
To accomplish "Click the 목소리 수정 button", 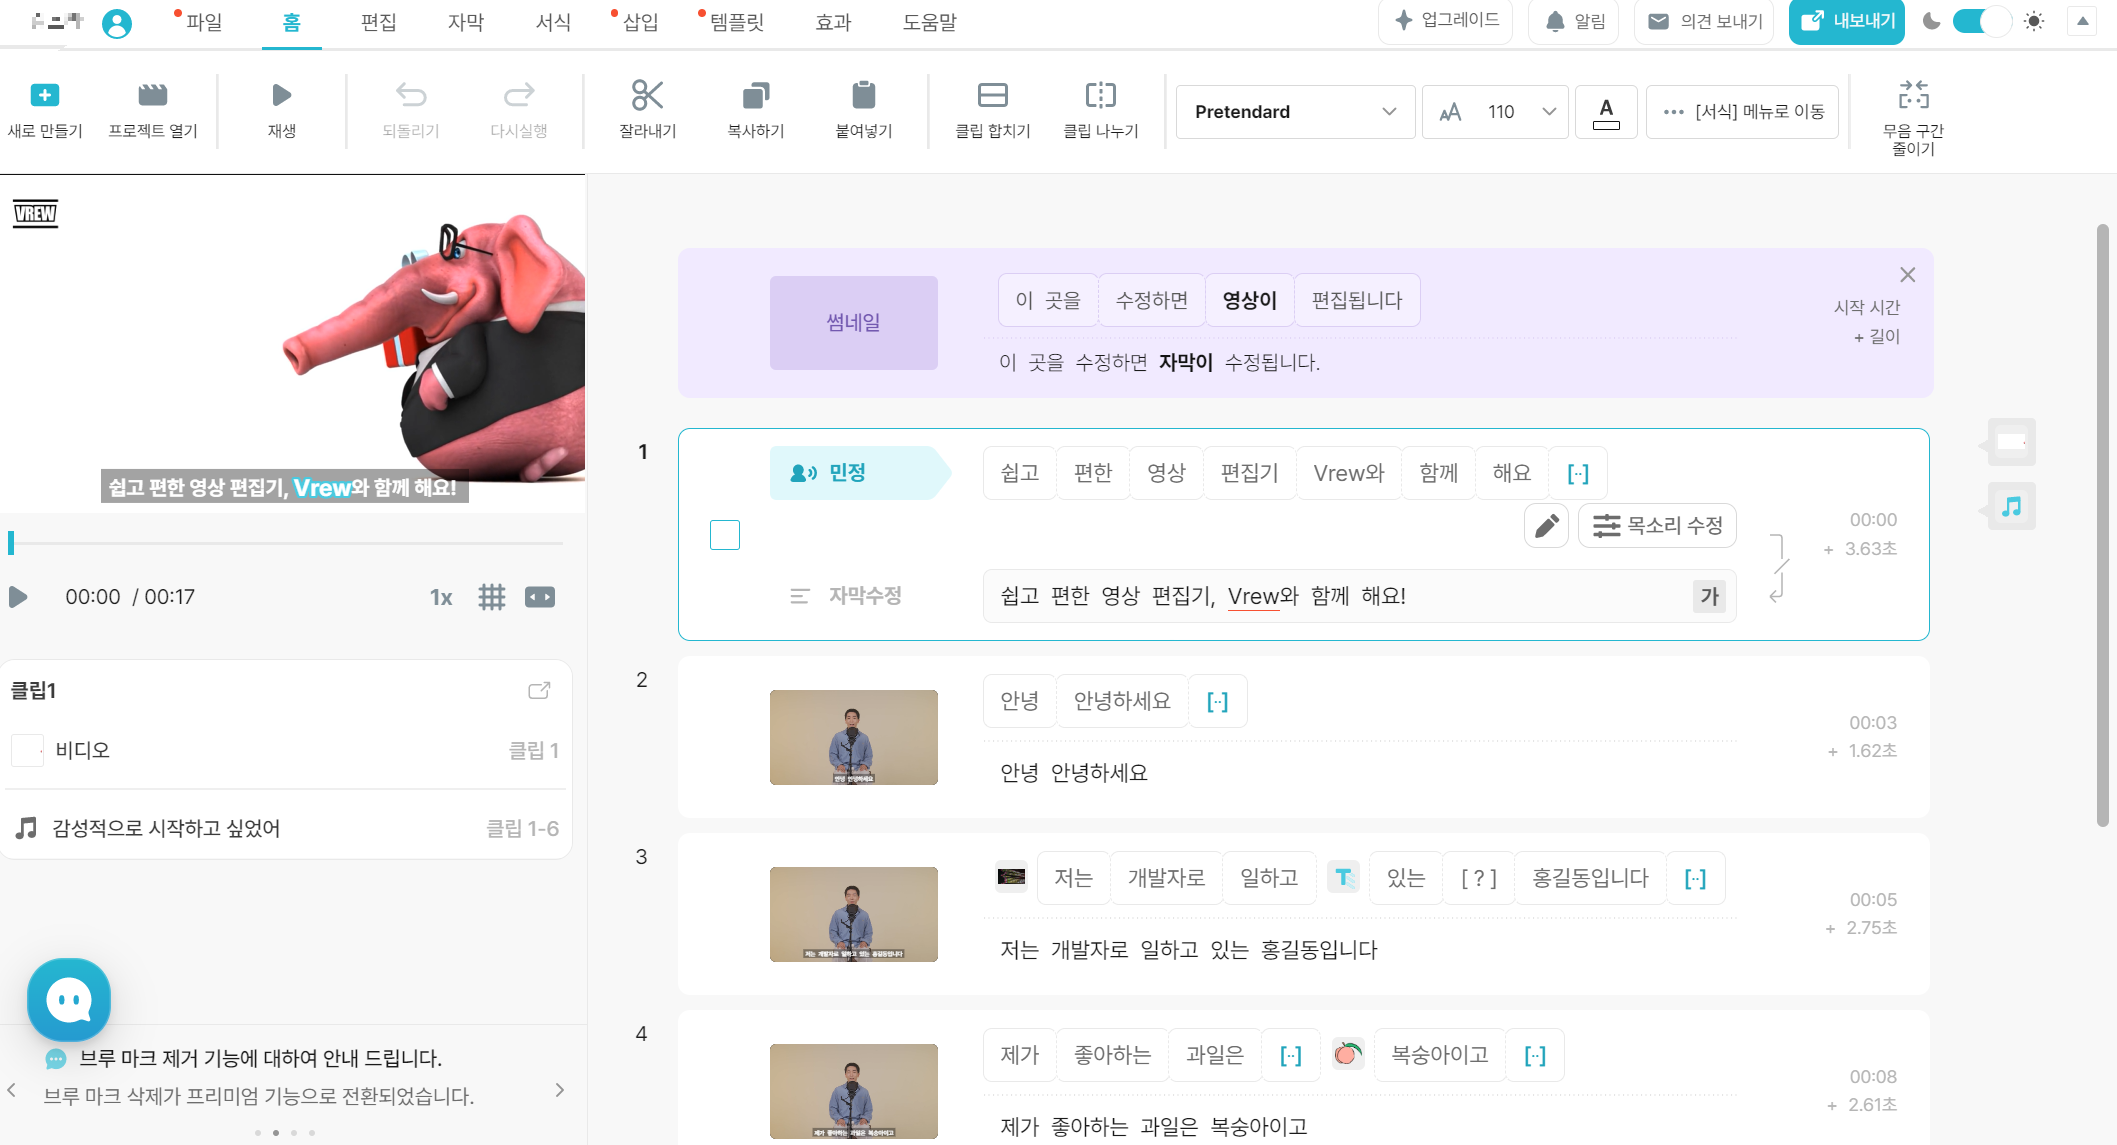I will pos(1657,526).
